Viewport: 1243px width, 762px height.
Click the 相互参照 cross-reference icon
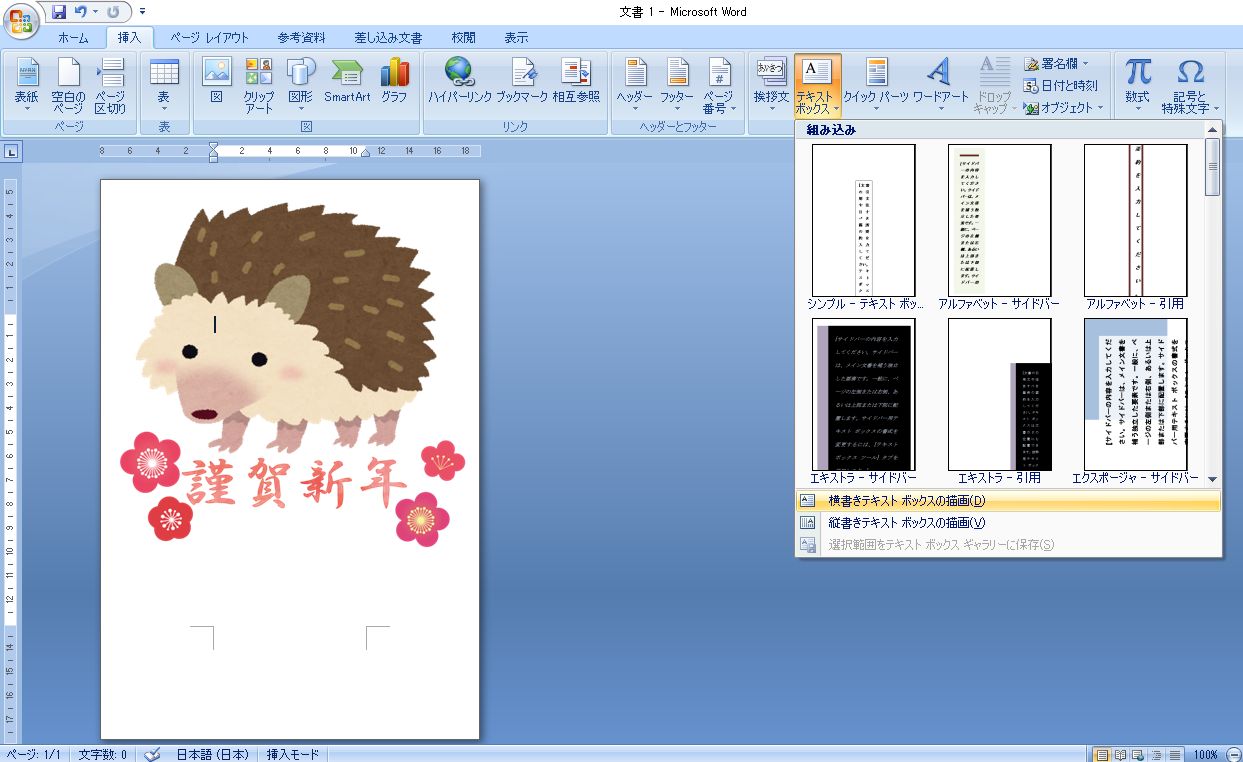click(575, 81)
